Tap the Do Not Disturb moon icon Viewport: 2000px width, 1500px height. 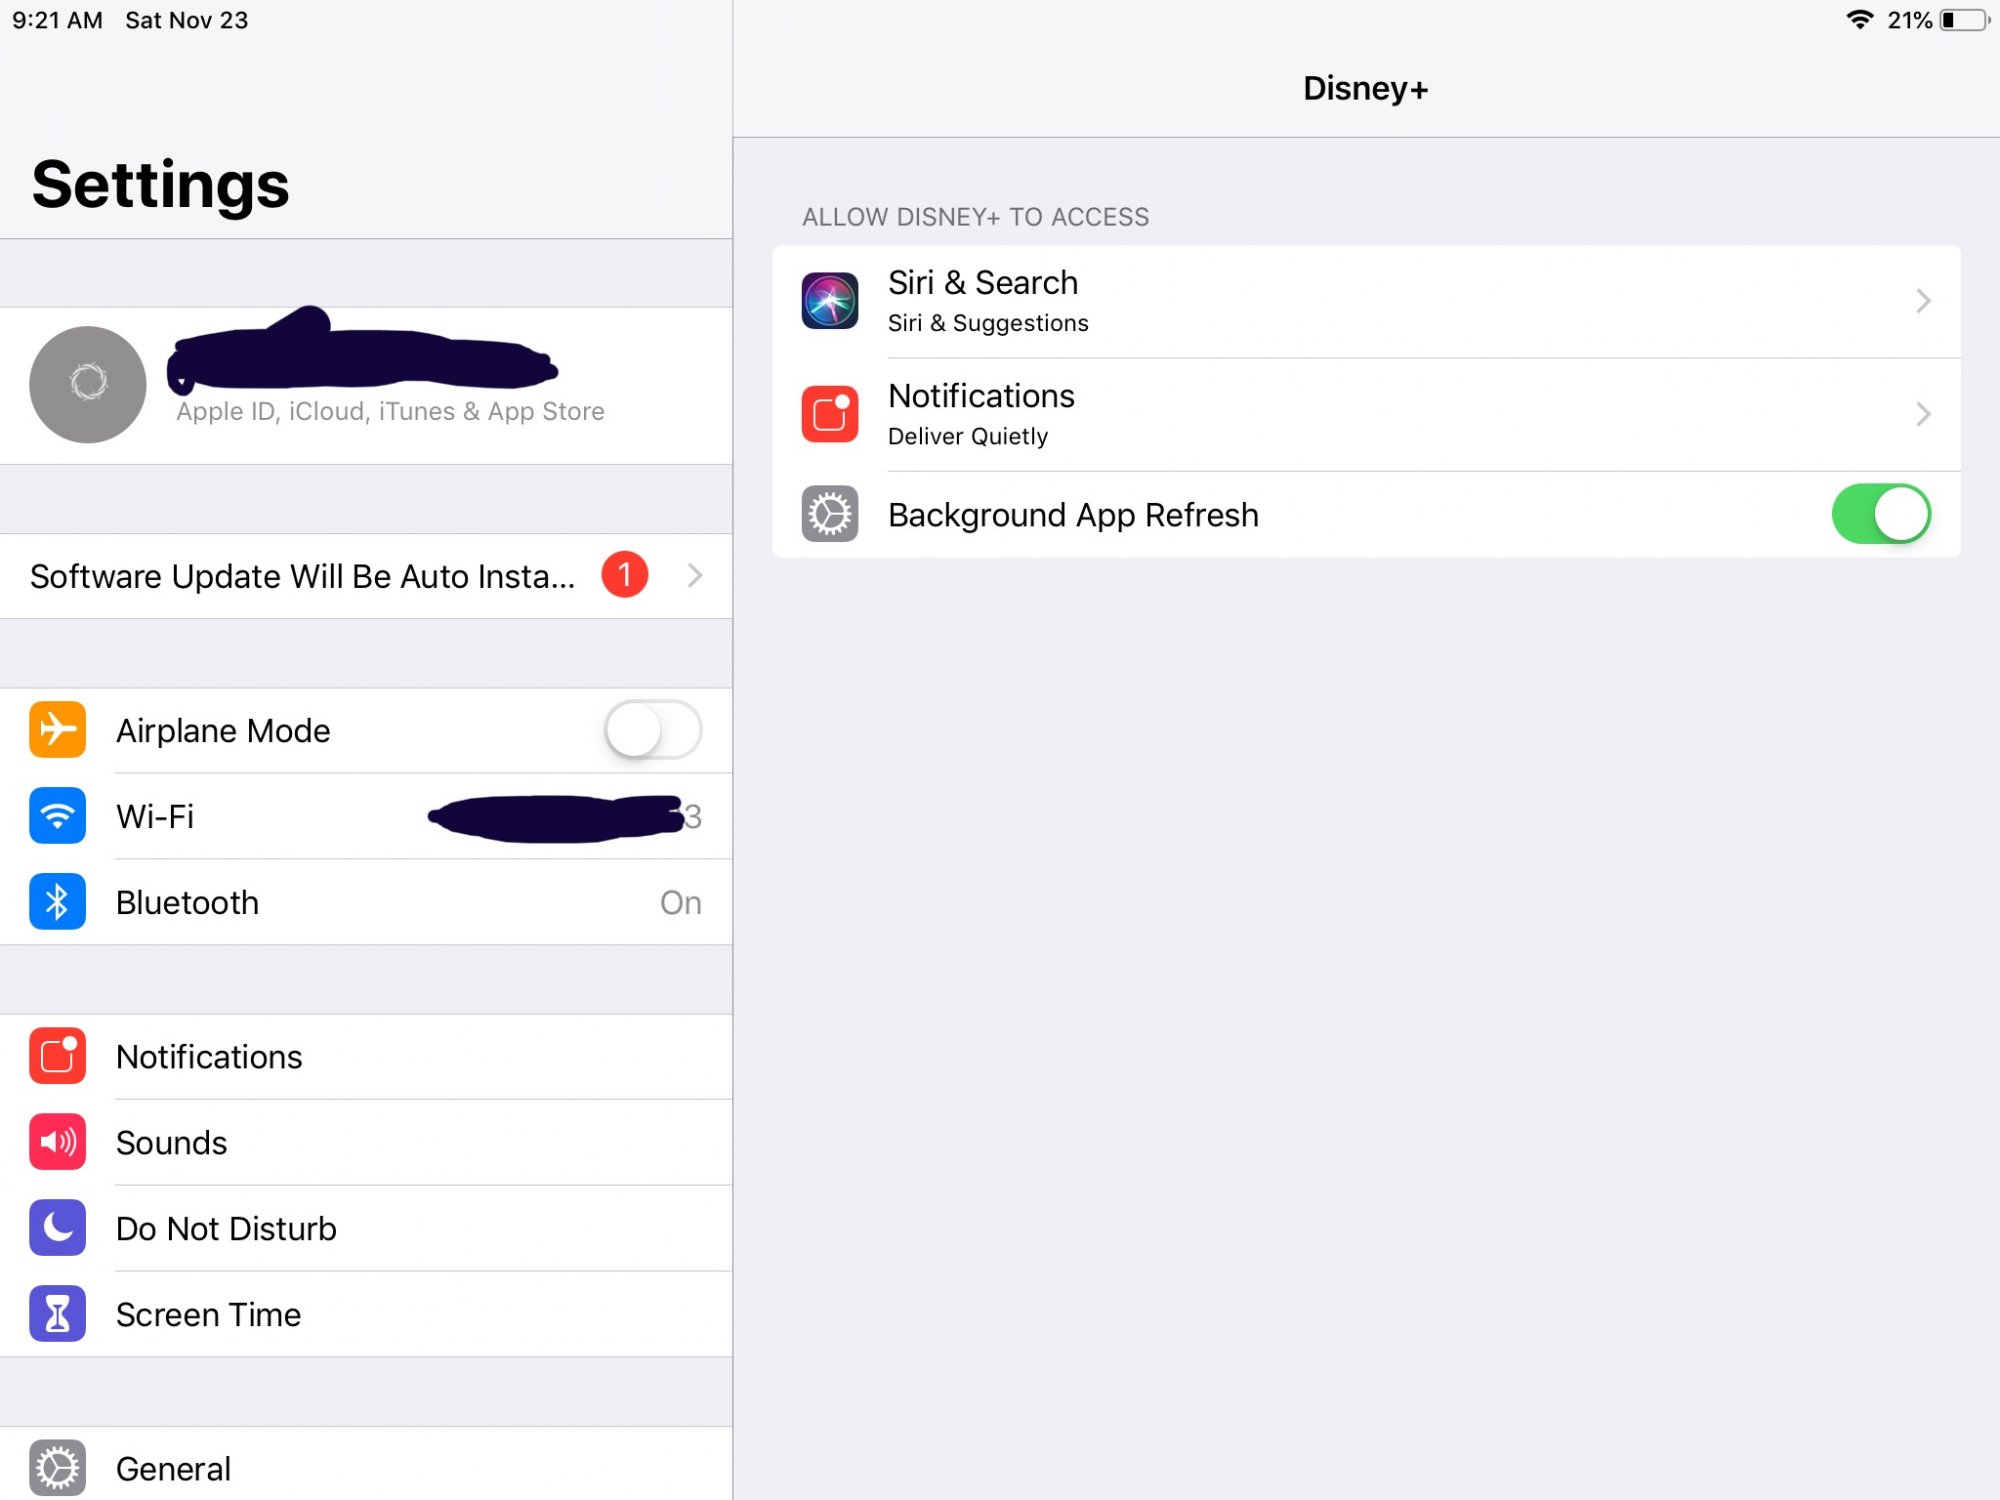click(x=57, y=1228)
